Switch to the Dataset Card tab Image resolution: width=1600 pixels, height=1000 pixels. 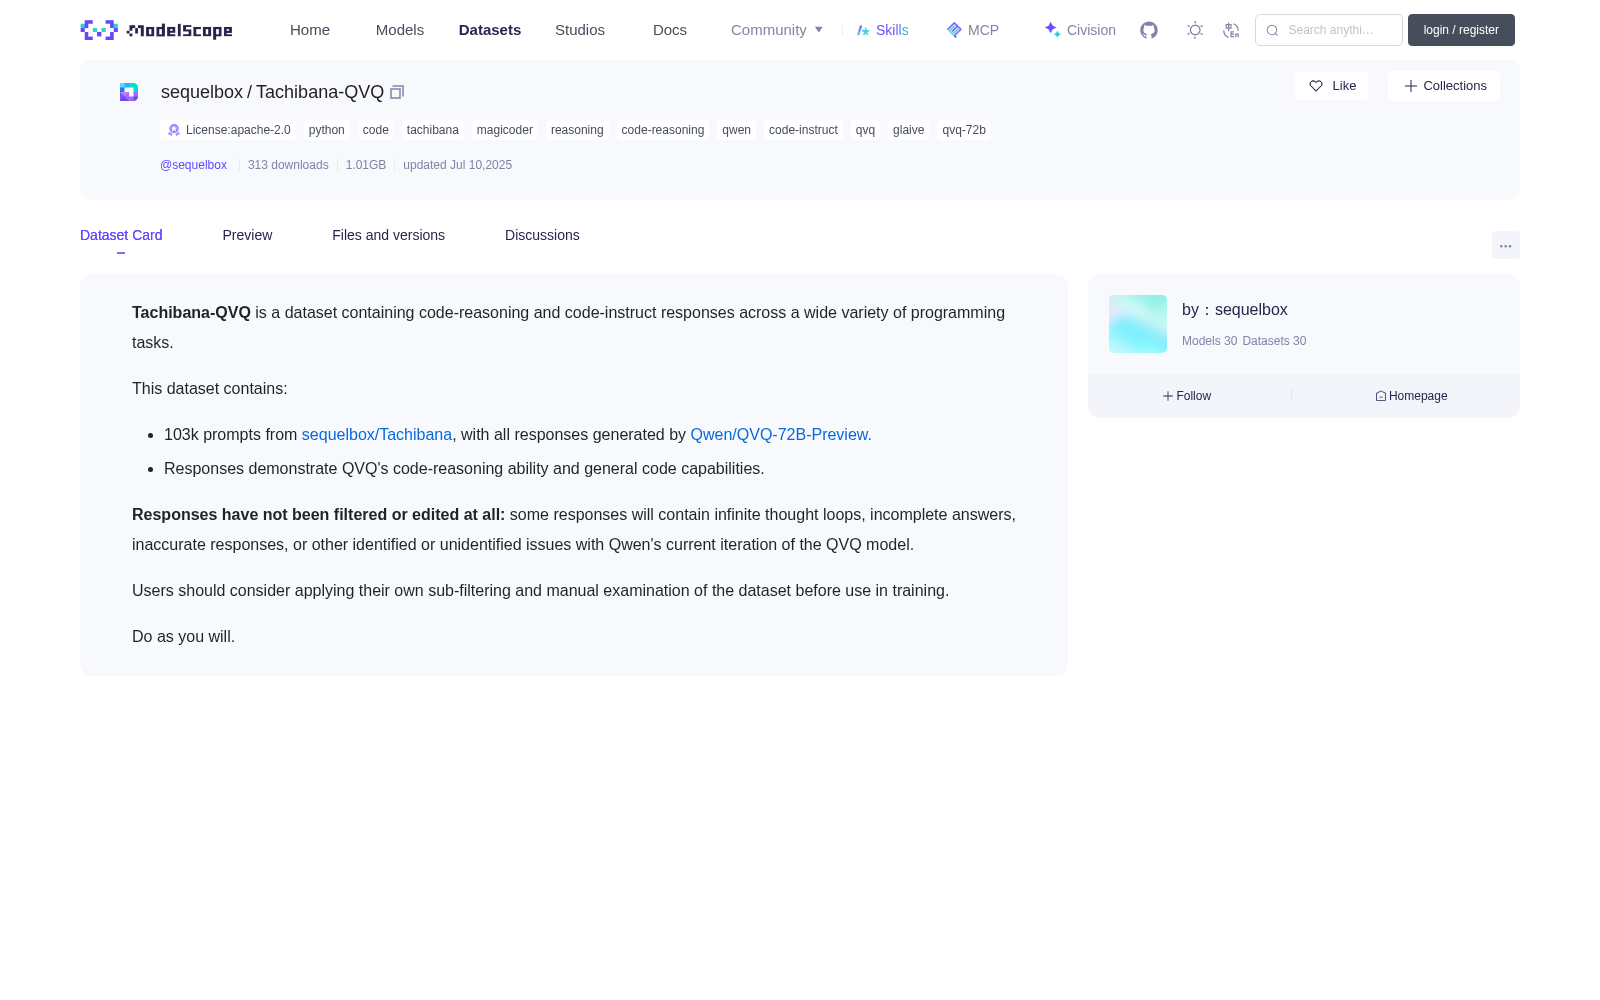121,235
